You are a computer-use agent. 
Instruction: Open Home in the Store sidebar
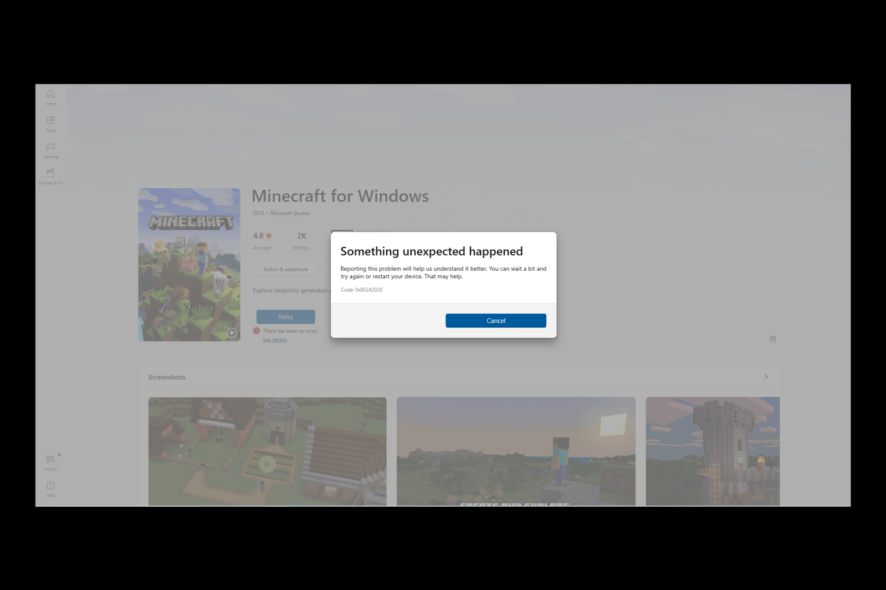click(50, 95)
